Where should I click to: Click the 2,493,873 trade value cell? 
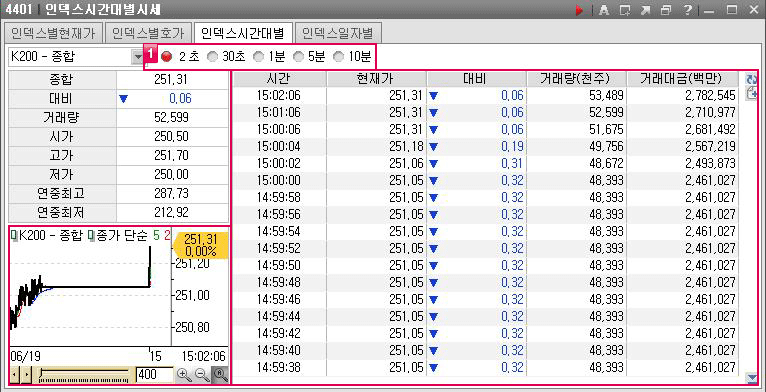click(x=683, y=163)
